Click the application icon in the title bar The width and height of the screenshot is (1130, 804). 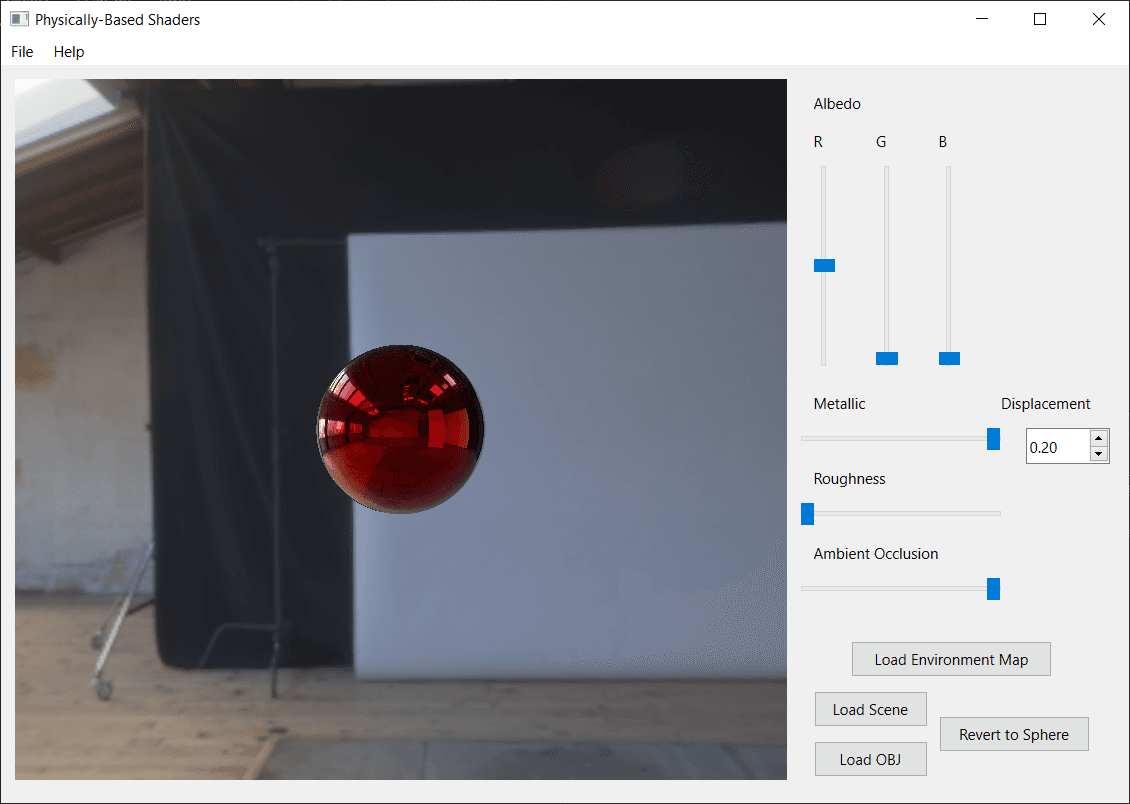click(x=19, y=19)
